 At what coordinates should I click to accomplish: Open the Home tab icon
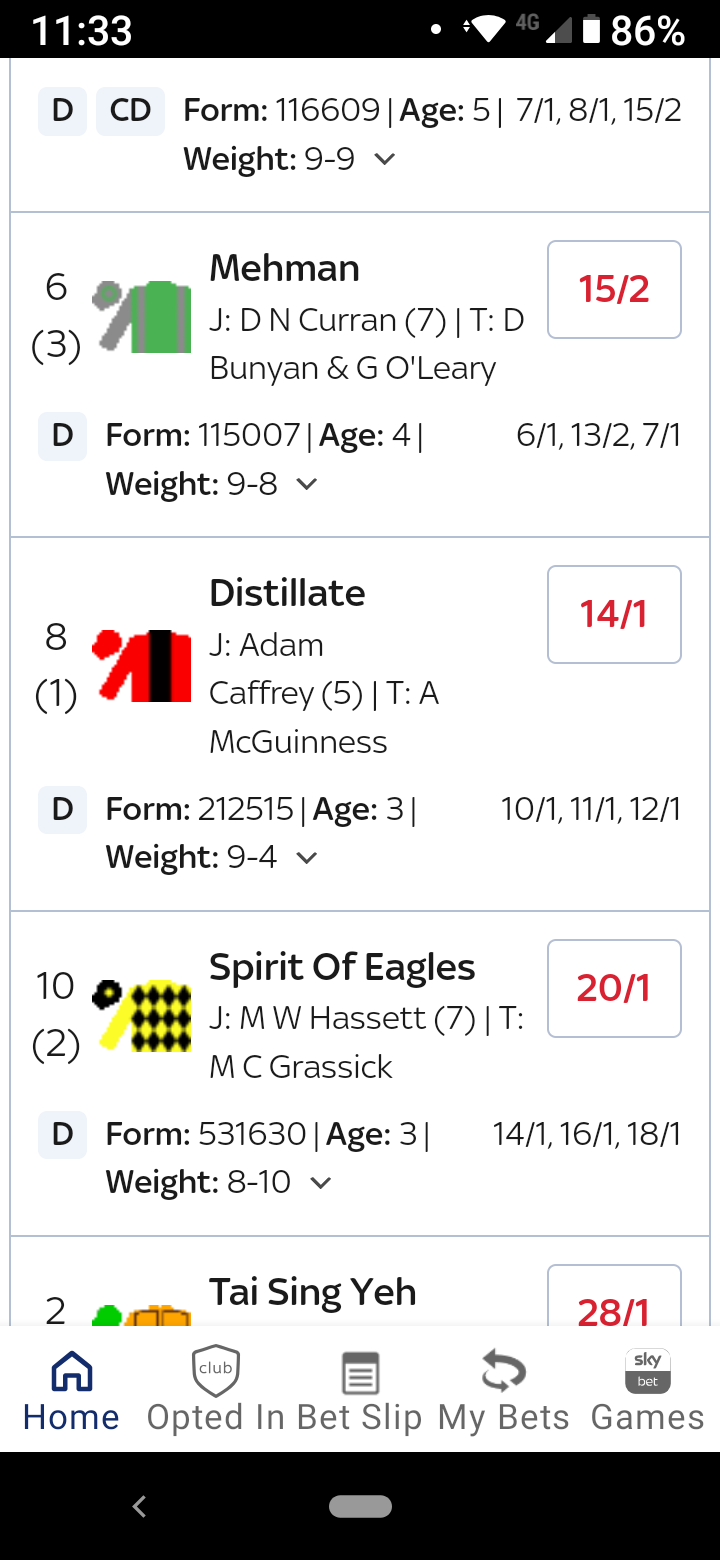[71, 1372]
